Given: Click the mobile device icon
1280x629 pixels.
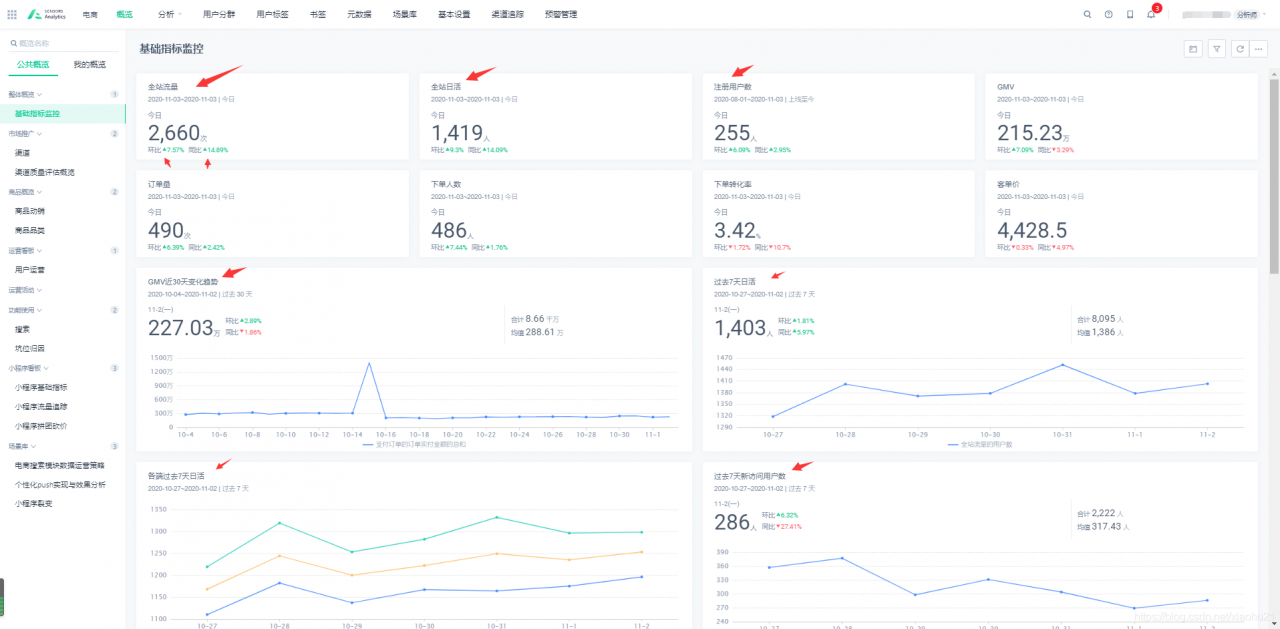Looking at the screenshot, I should pos(1130,14).
